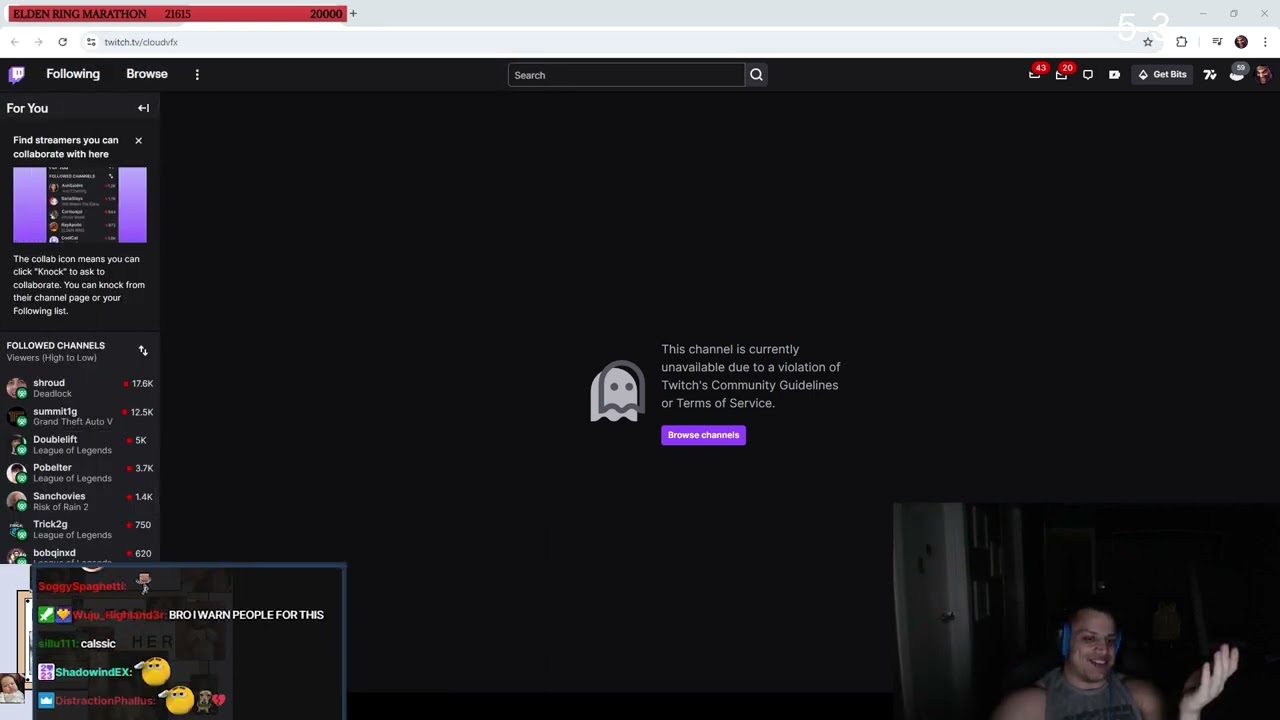Viewport: 1280px width, 720px height.
Task: Click Doublelift's avatar in followed channels
Action: (16, 444)
